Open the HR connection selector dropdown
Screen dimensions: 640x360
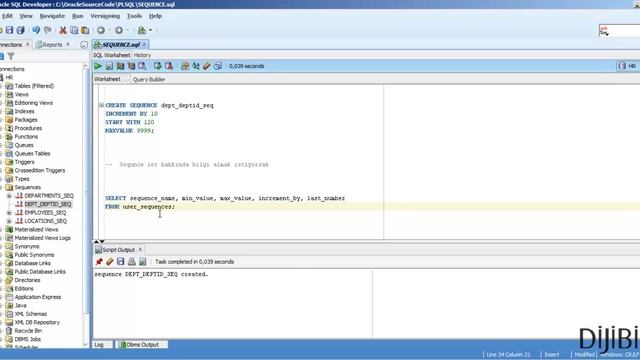tap(629, 66)
